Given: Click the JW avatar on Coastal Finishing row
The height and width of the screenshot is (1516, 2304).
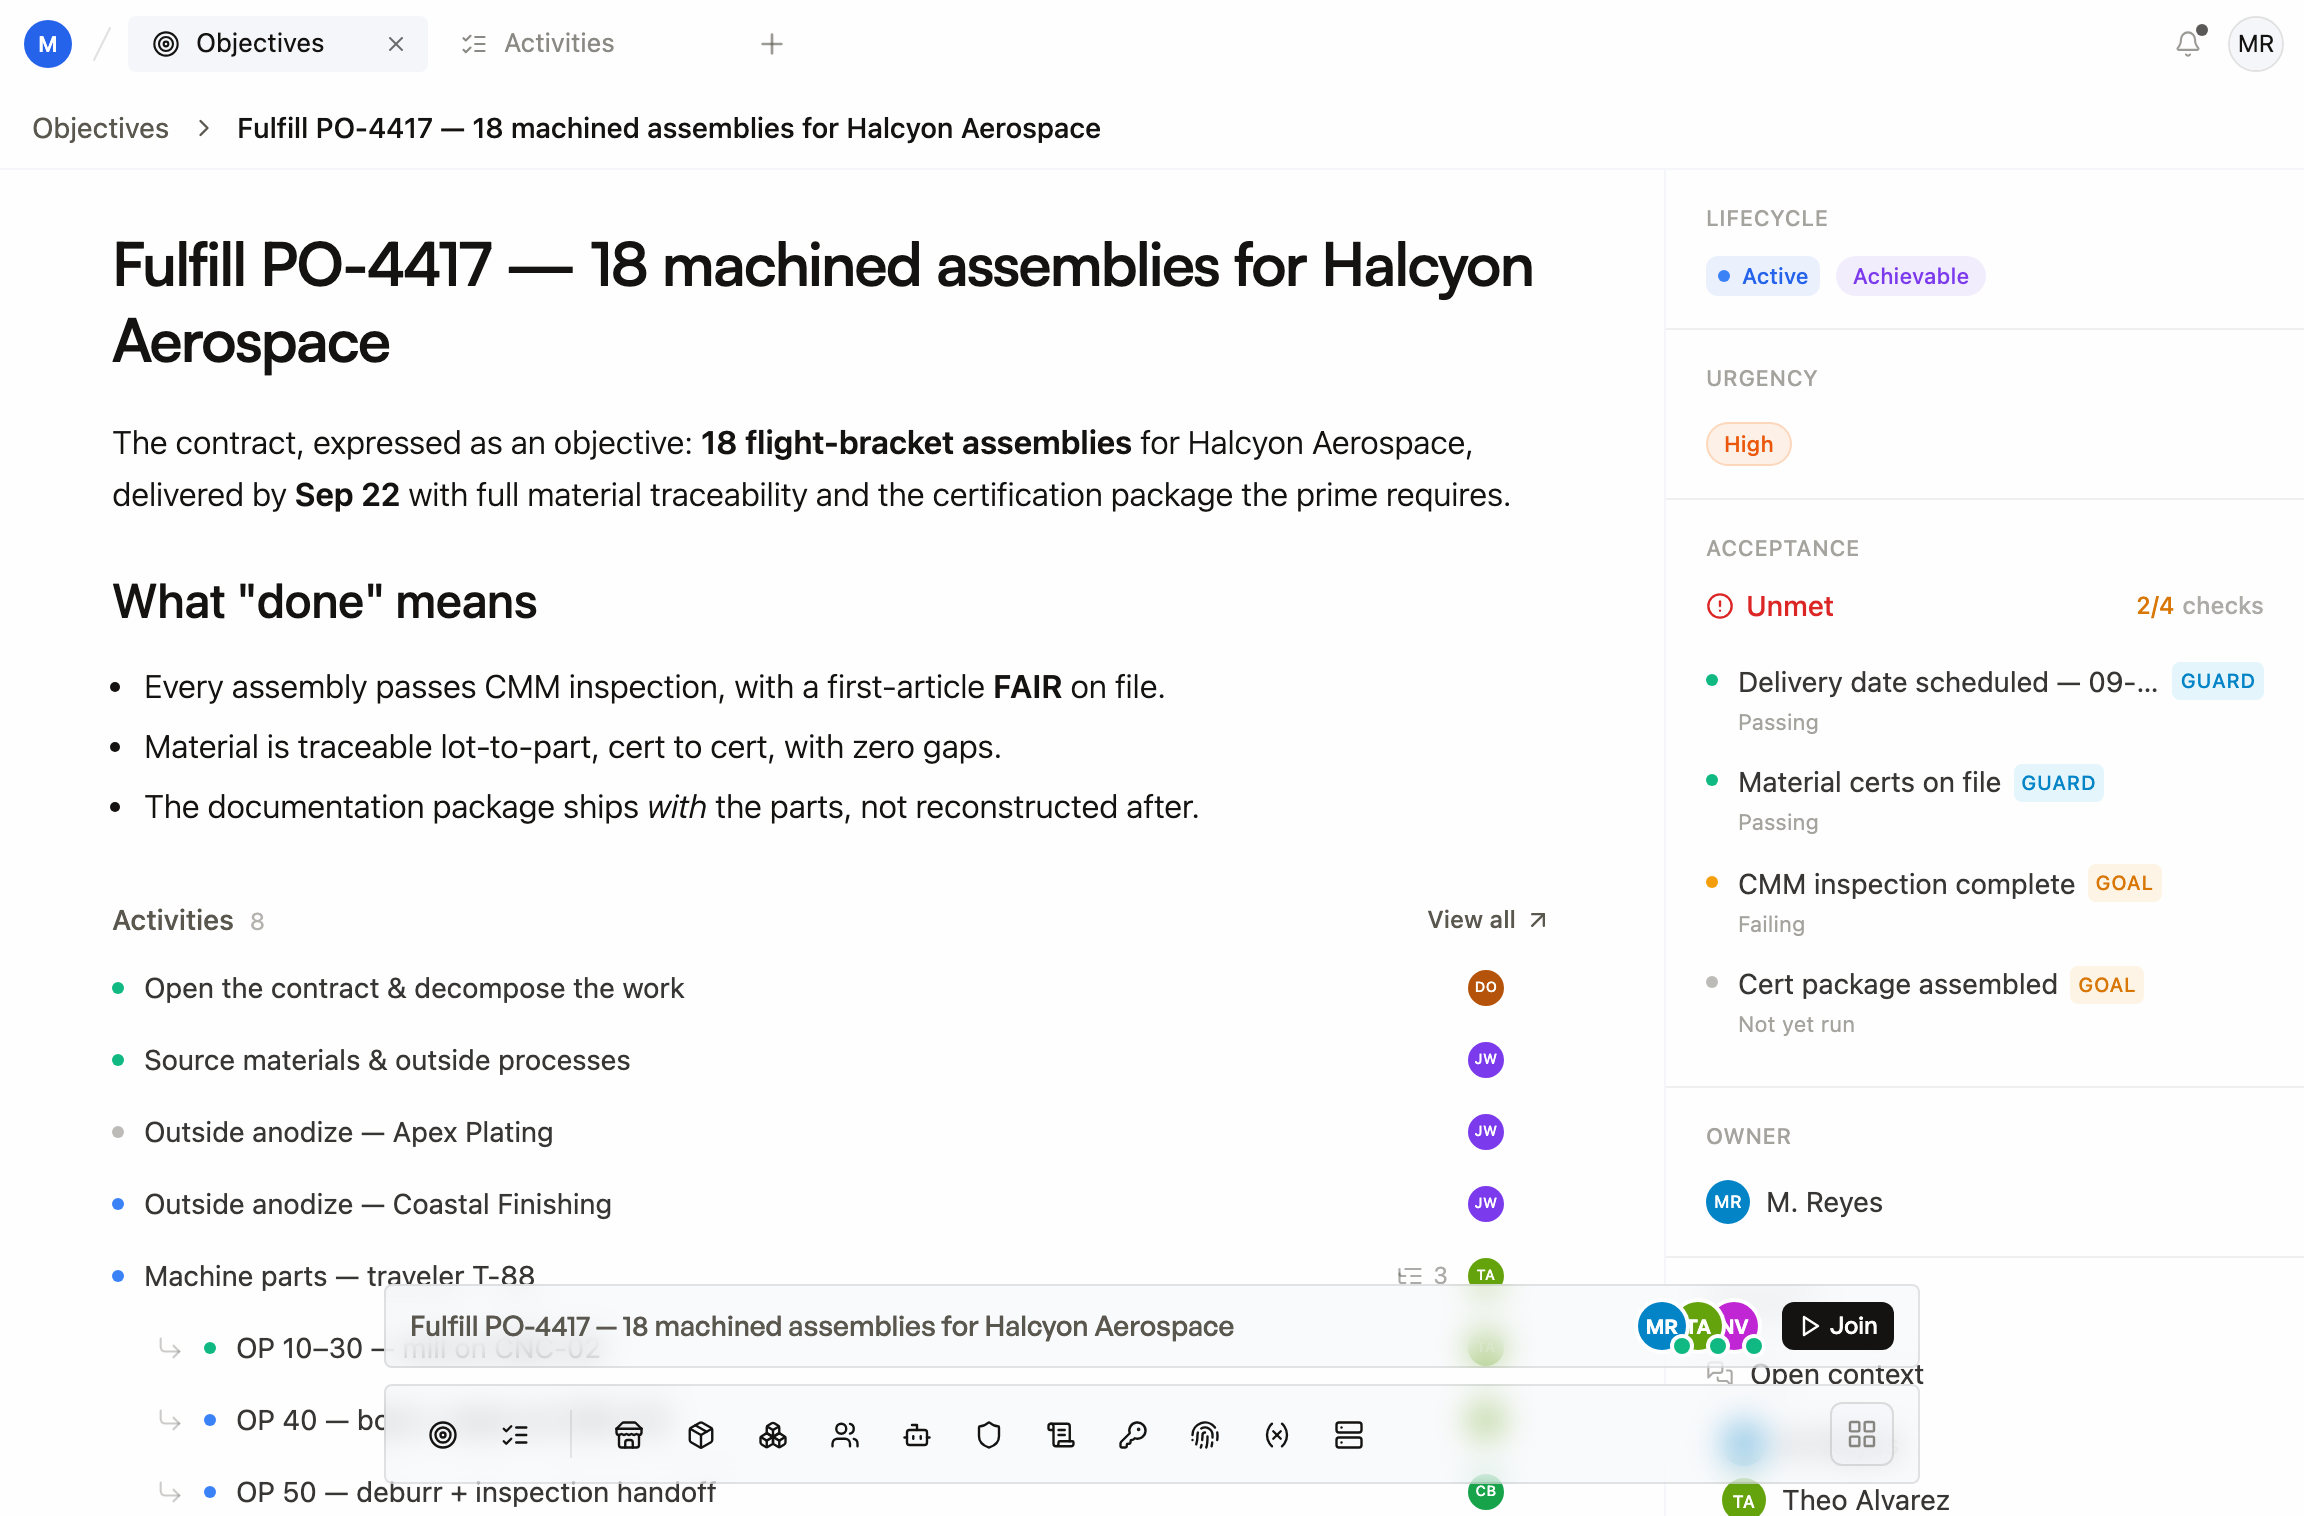Looking at the screenshot, I should point(1485,1204).
